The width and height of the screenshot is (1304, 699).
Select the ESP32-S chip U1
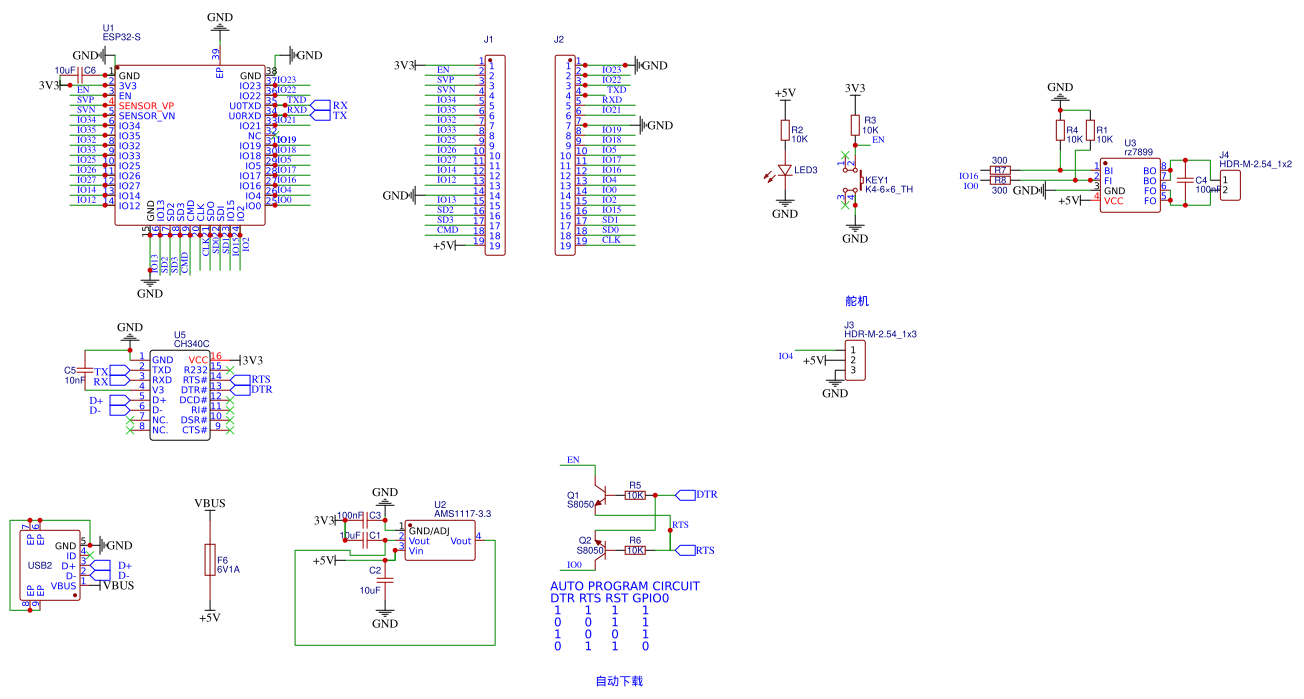coord(190,146)
